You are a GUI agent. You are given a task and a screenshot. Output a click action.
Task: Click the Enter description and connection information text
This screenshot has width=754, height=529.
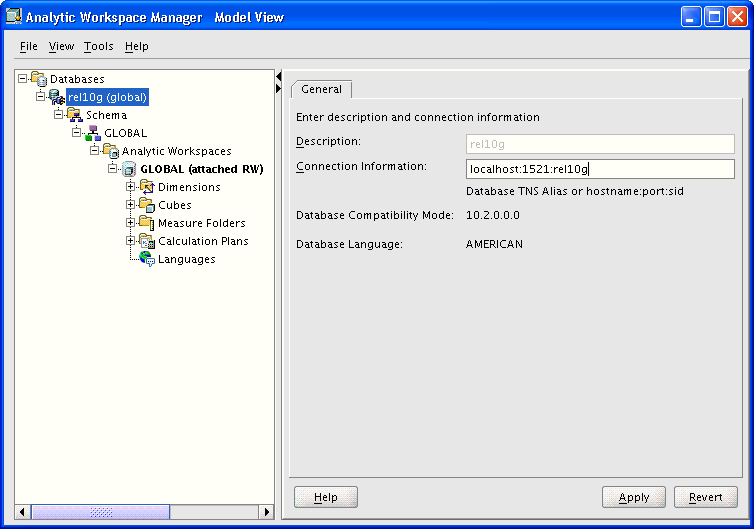coord(417,117)
